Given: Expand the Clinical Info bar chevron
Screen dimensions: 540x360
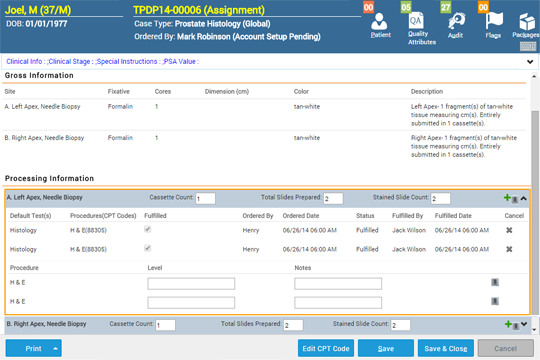Looking at the screenshot, I should click(x=530, y=62).
